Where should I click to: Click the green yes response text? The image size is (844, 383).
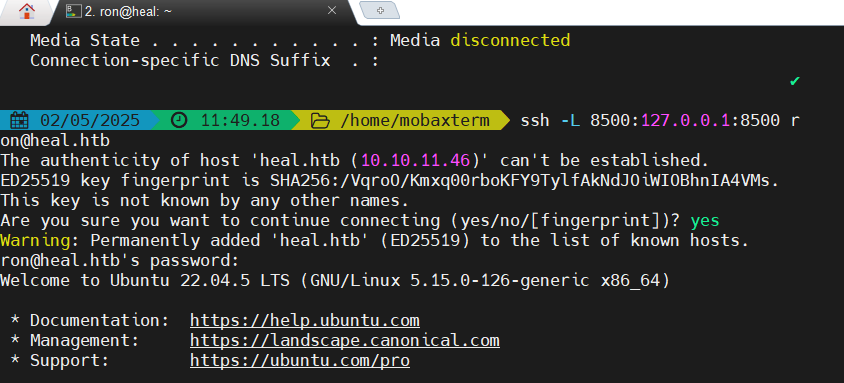click(705, 221)
